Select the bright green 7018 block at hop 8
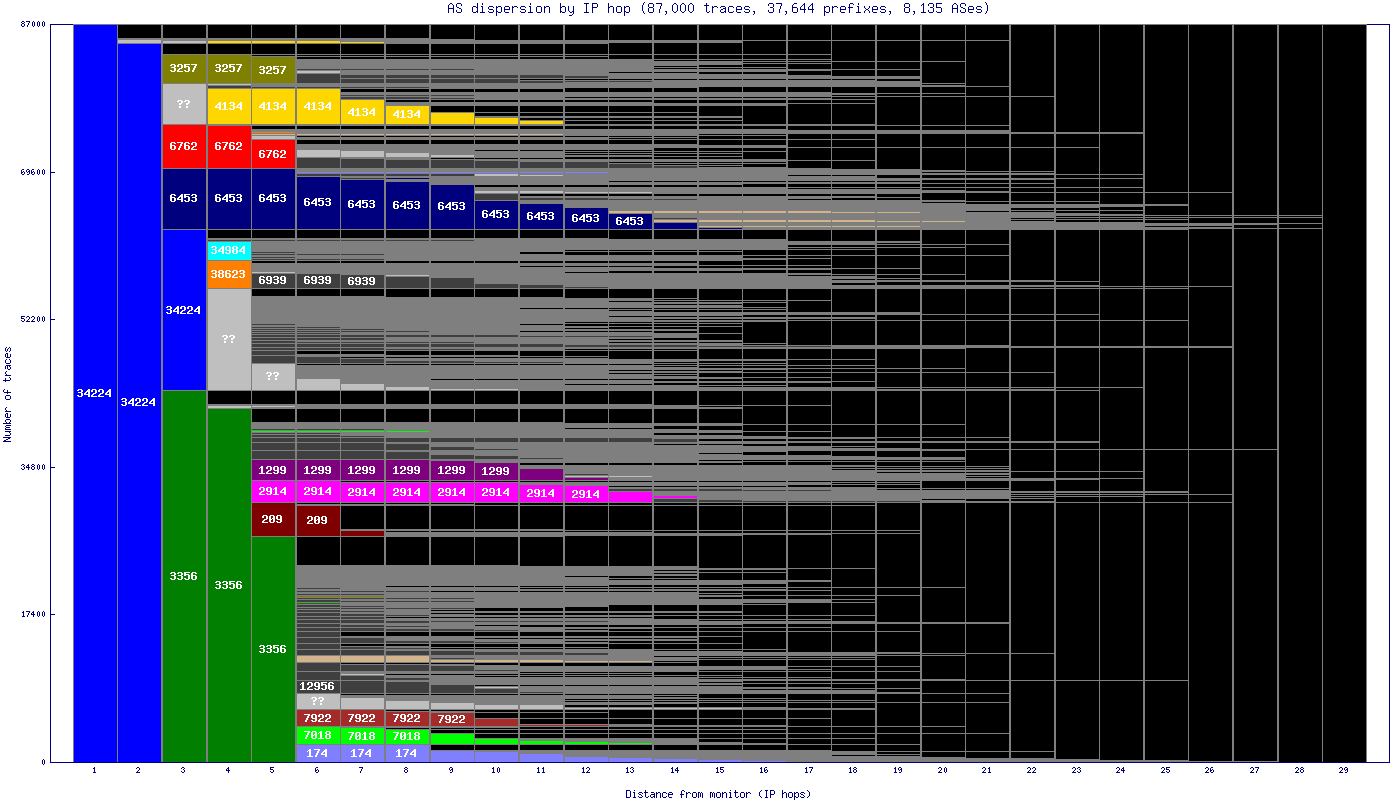 pyautogui.click(x=407, y=736)
